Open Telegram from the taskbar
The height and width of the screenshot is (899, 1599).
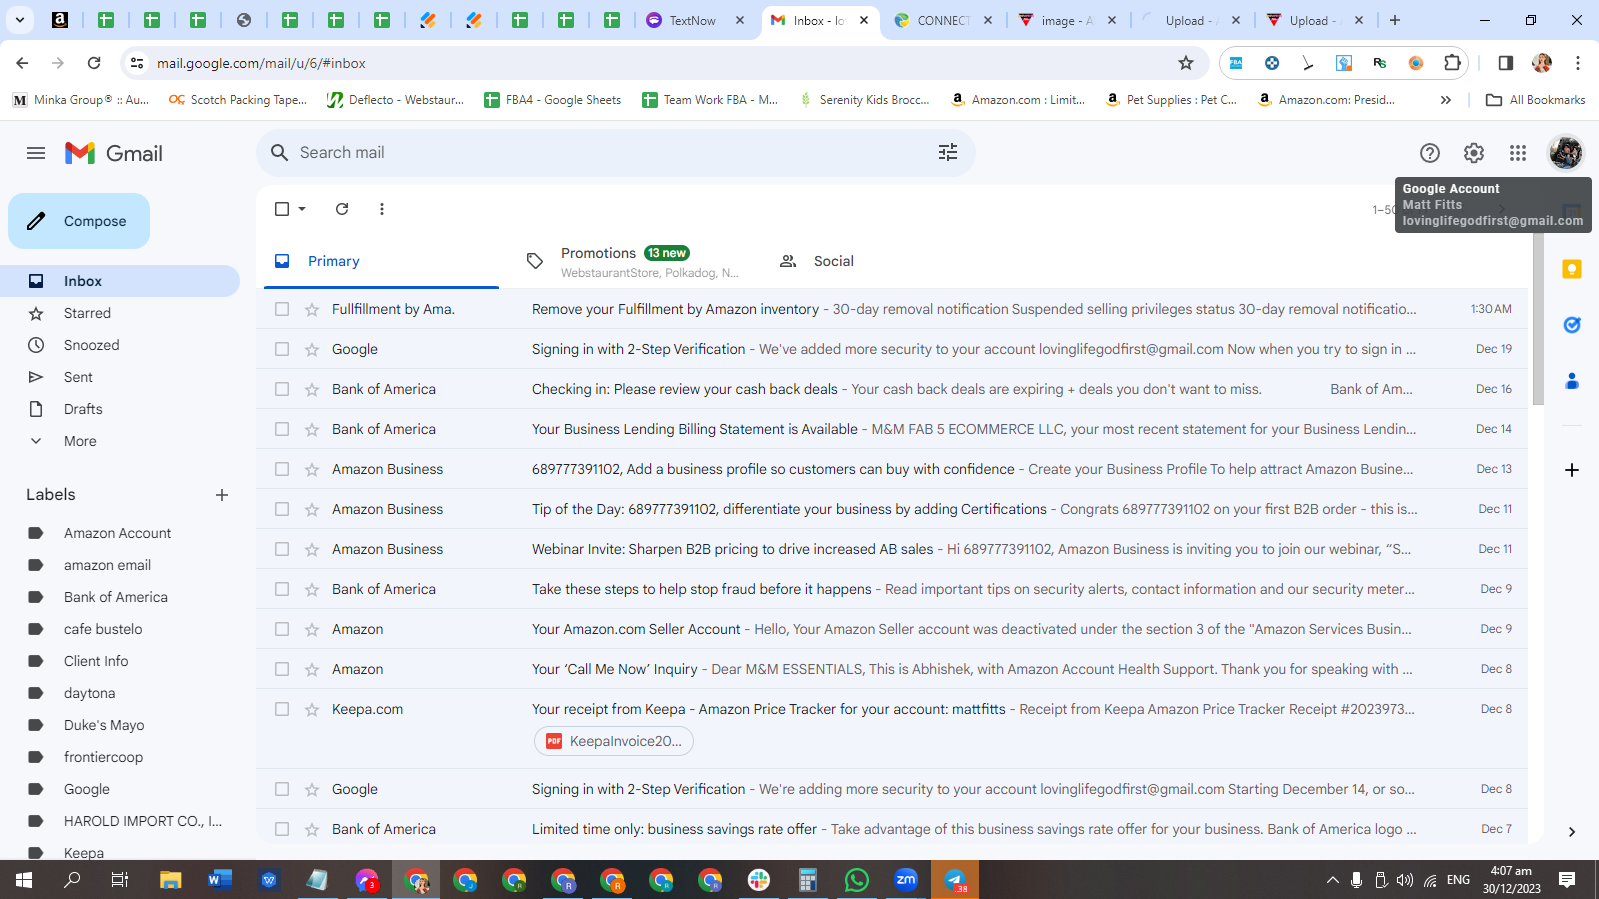pos(955,880)
